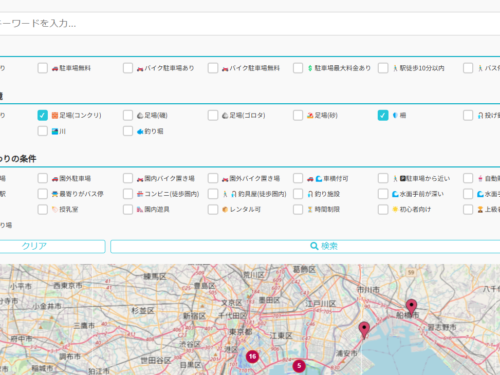Click the 世田谷区 label on the map
This screenshot has width=500, height=375.
coord(156,360)
